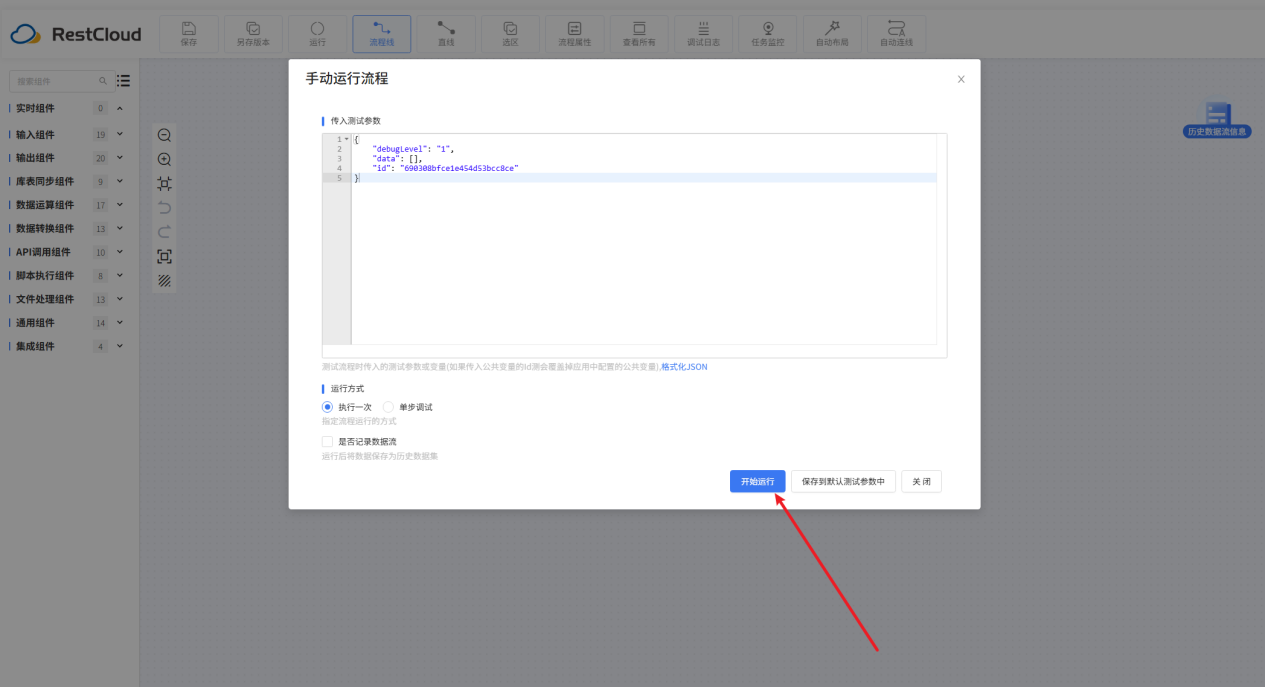Apply 自动布局 auto layout
The image size is (1265, 687).
click(832, 33)
